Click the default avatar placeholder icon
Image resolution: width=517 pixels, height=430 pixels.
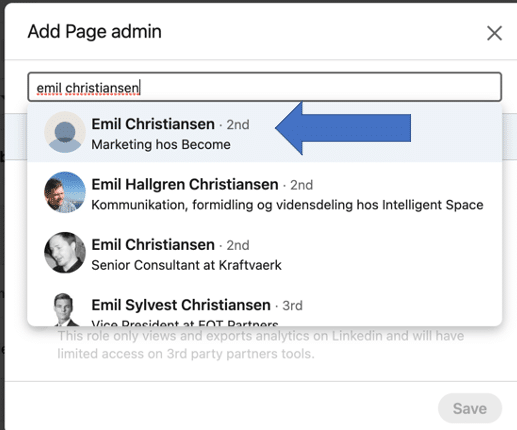(65, 132)
